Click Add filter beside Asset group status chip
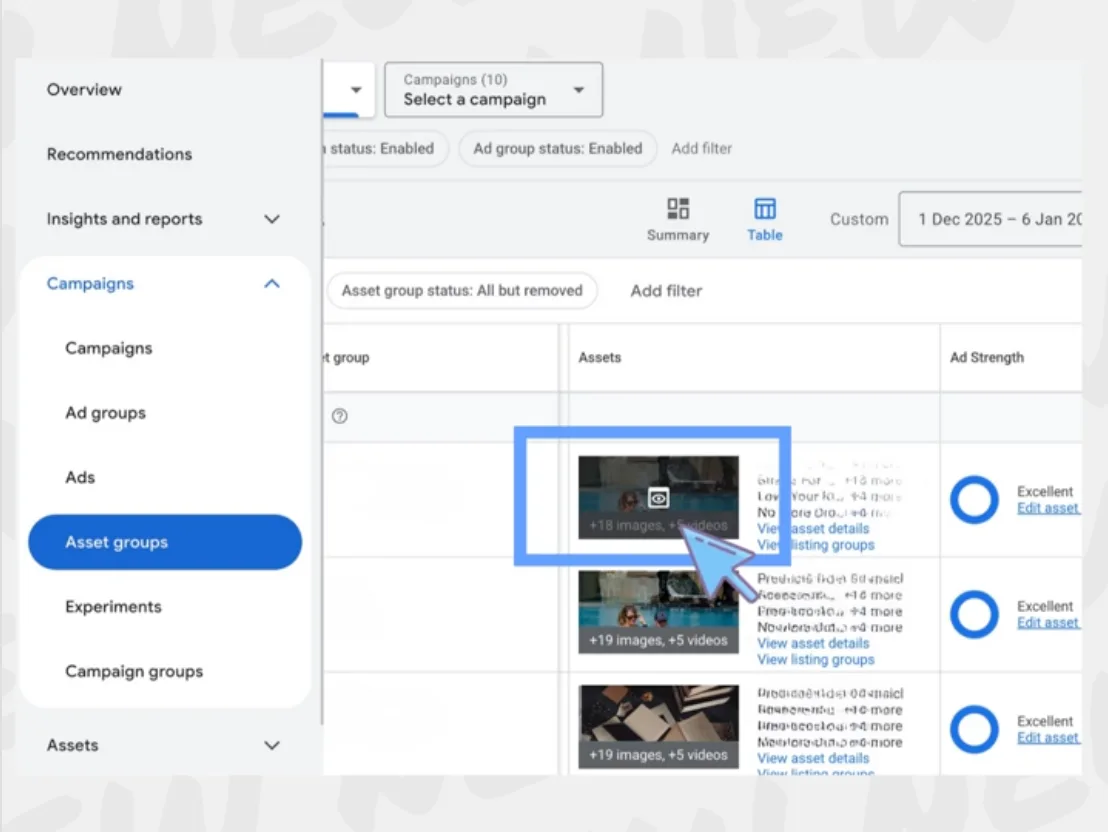Viewport: 1108px width, 832px height. 666,291
